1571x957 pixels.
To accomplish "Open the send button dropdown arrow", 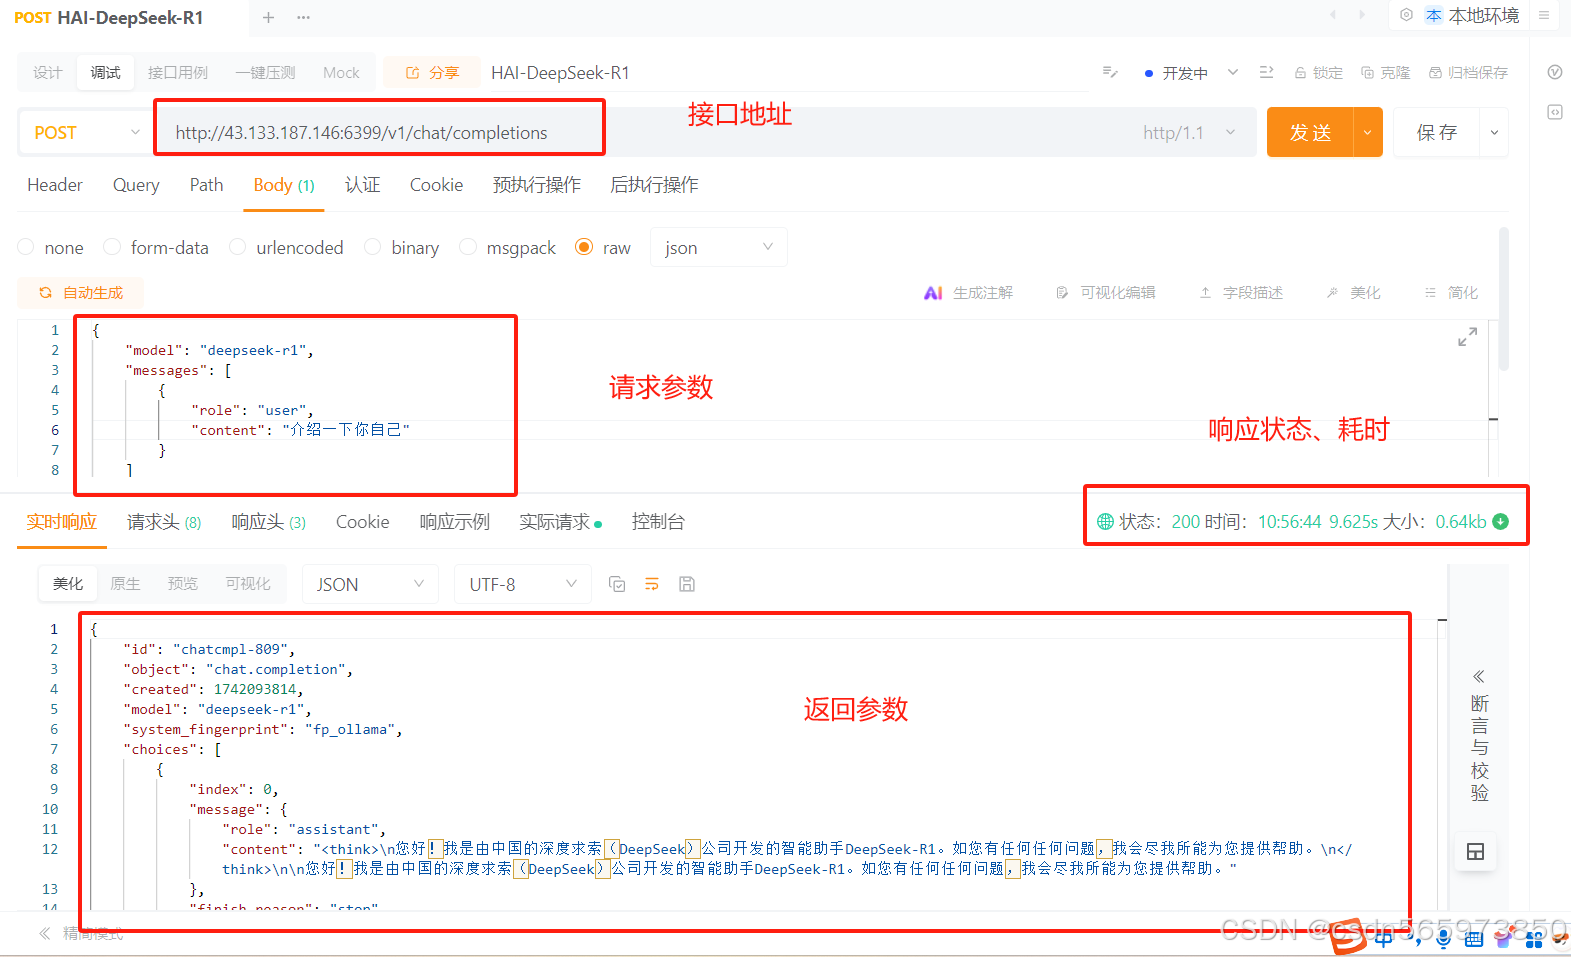I will click(1368, 133).
